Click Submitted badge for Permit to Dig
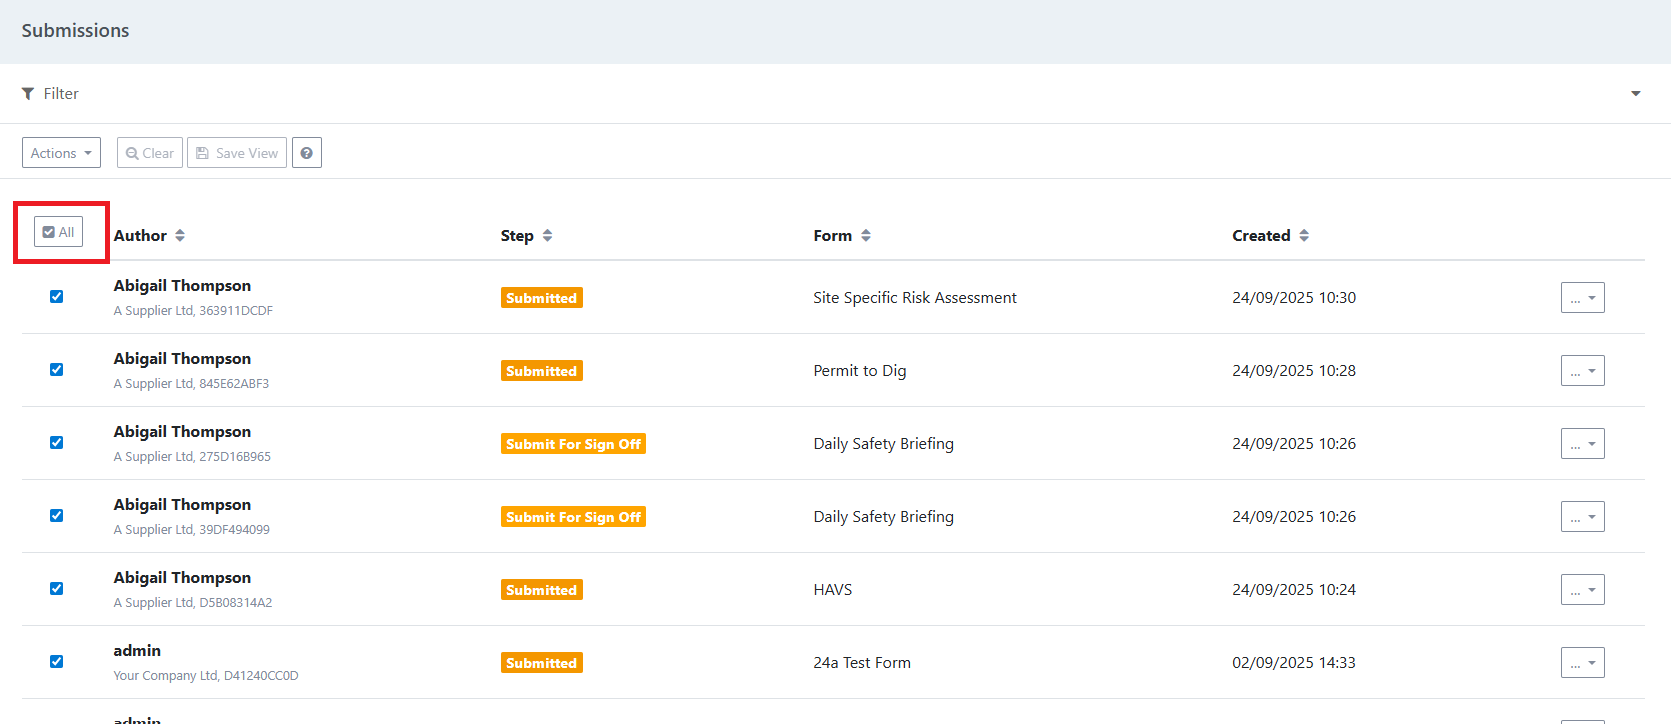1671x724 pixels. [x=542, y=371]
